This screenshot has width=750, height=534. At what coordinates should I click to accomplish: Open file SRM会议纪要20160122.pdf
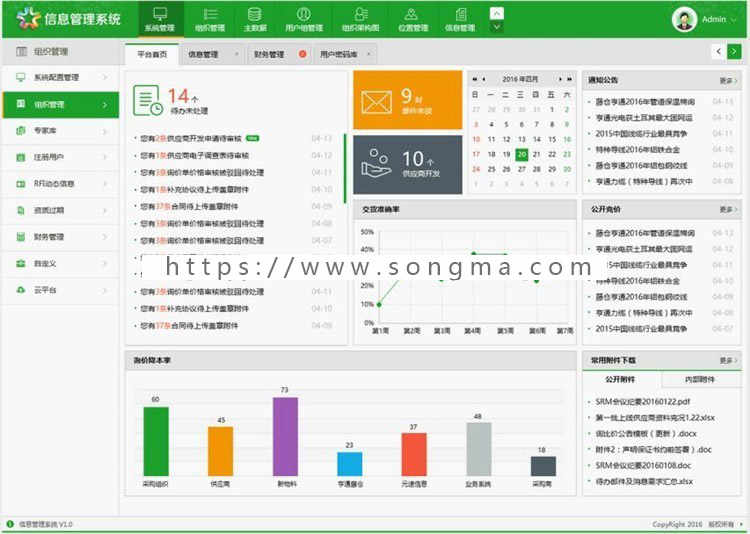click(x=642, y=401)
